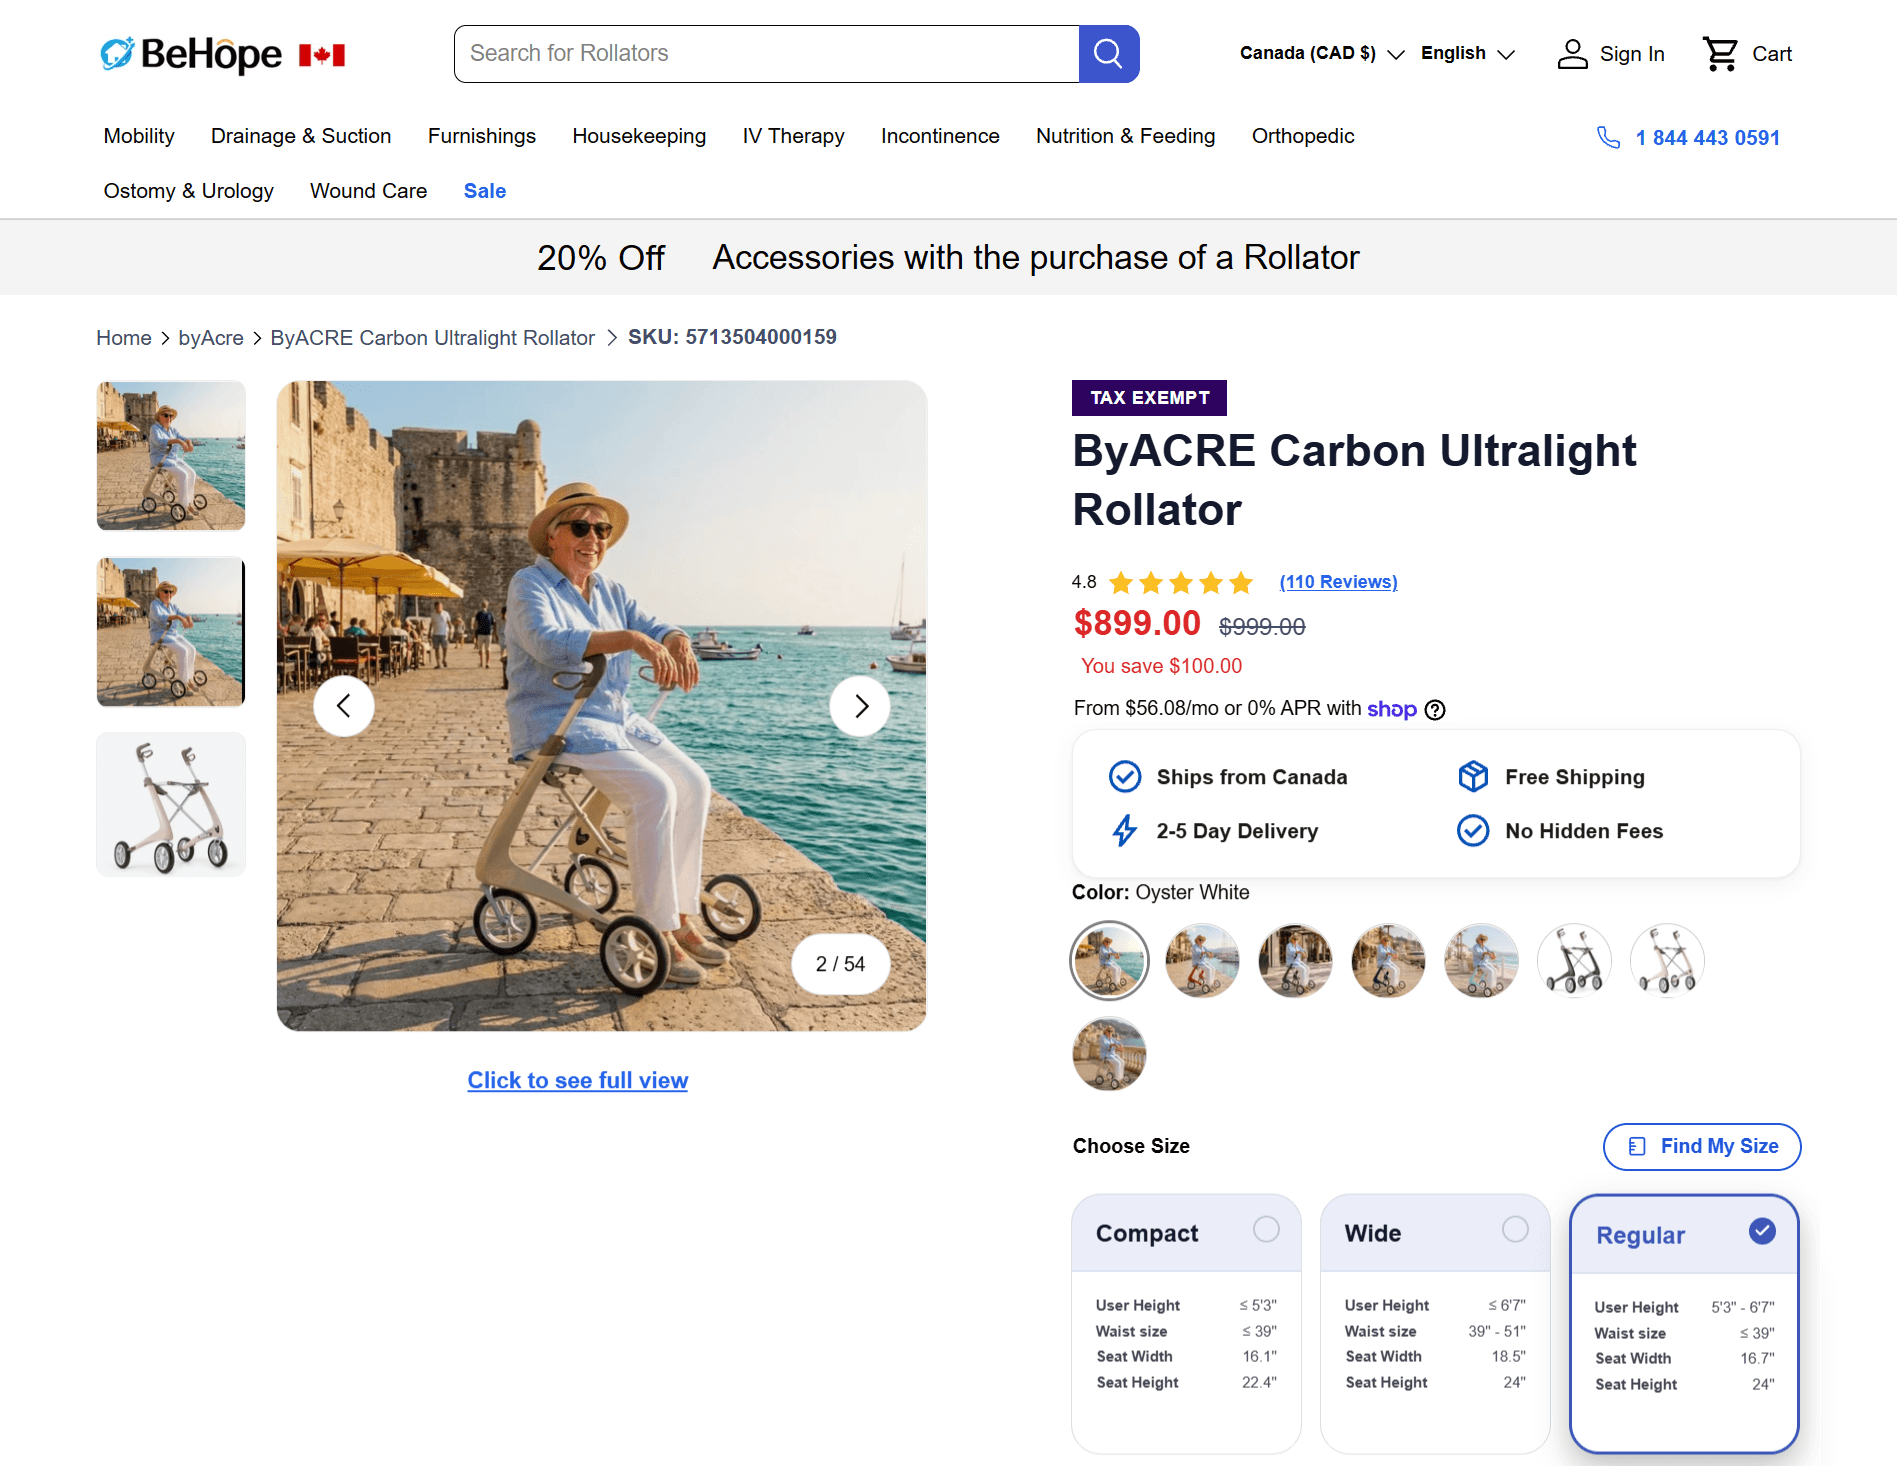The width and height of the screenshot is (1897, 1466).
Task: Click the Shop Pay info question mark
Action: [1435, 710]
